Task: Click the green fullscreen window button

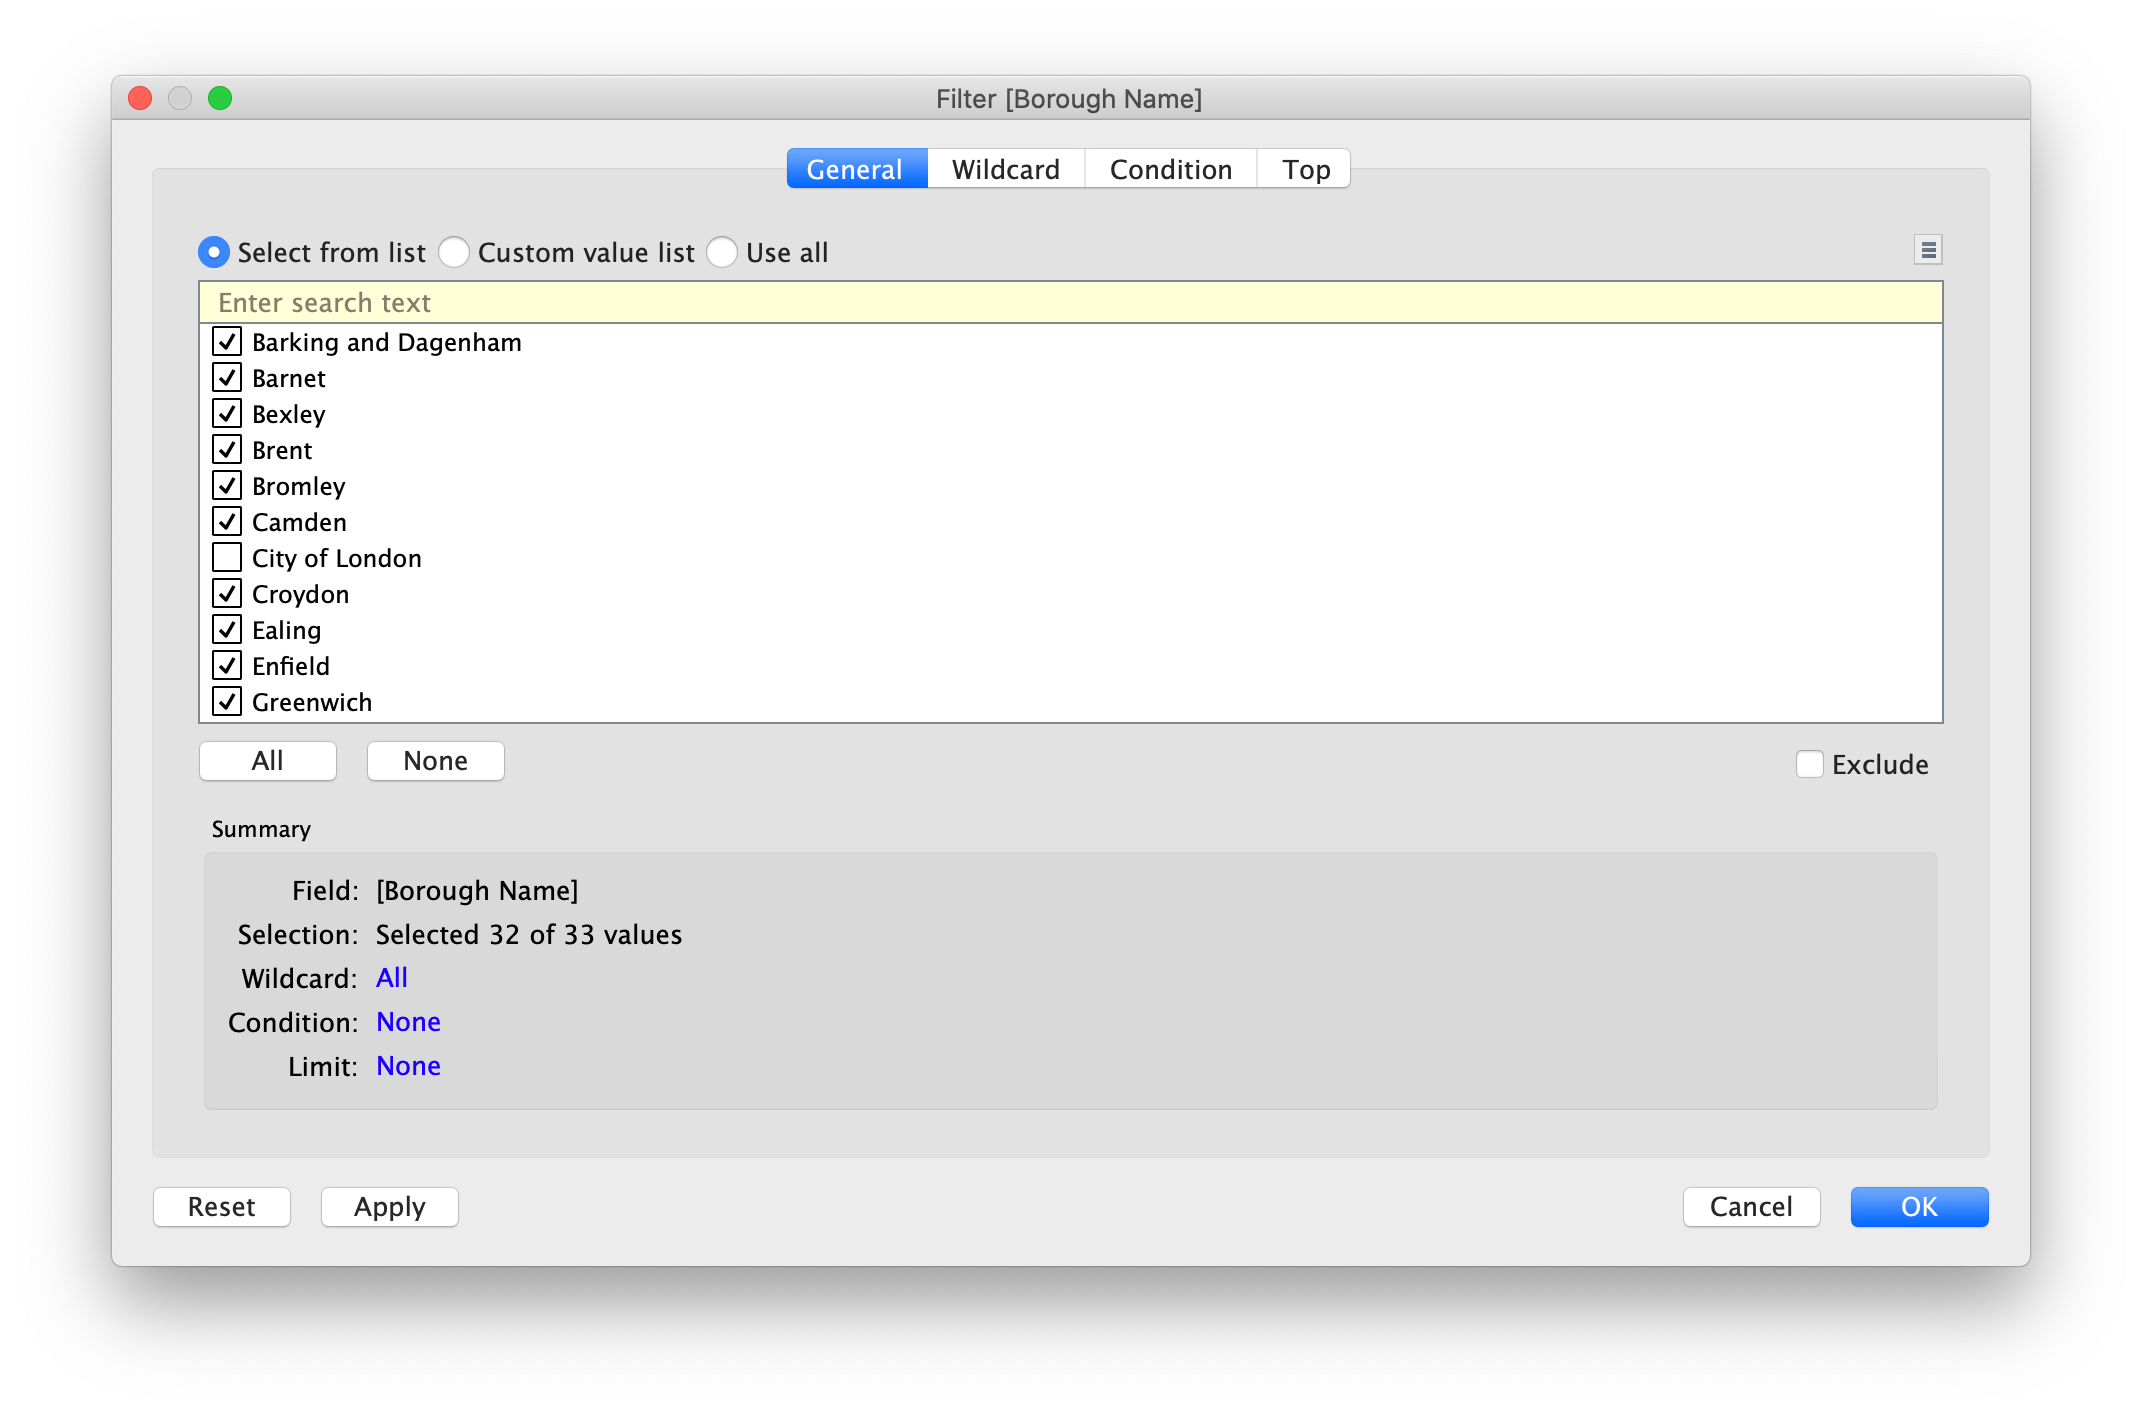Action: (x=220, y=98)
